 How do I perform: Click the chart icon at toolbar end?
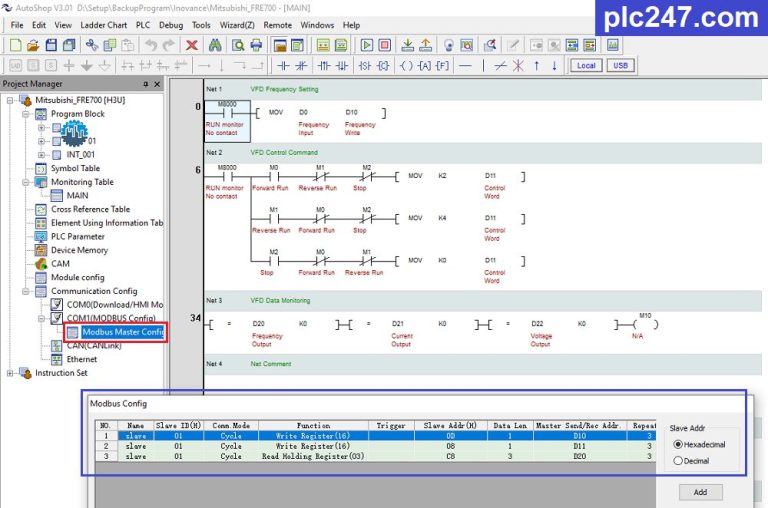point(613,45)
